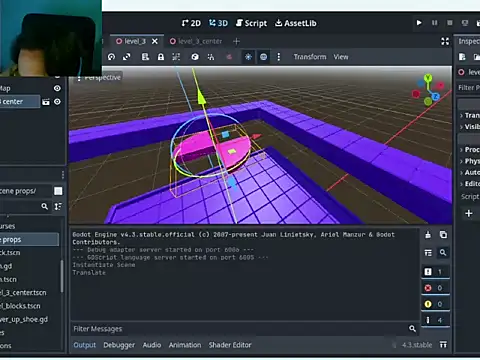
Task: Toggle FileSystem split mode square icon
Action: (x=58, y=191)
